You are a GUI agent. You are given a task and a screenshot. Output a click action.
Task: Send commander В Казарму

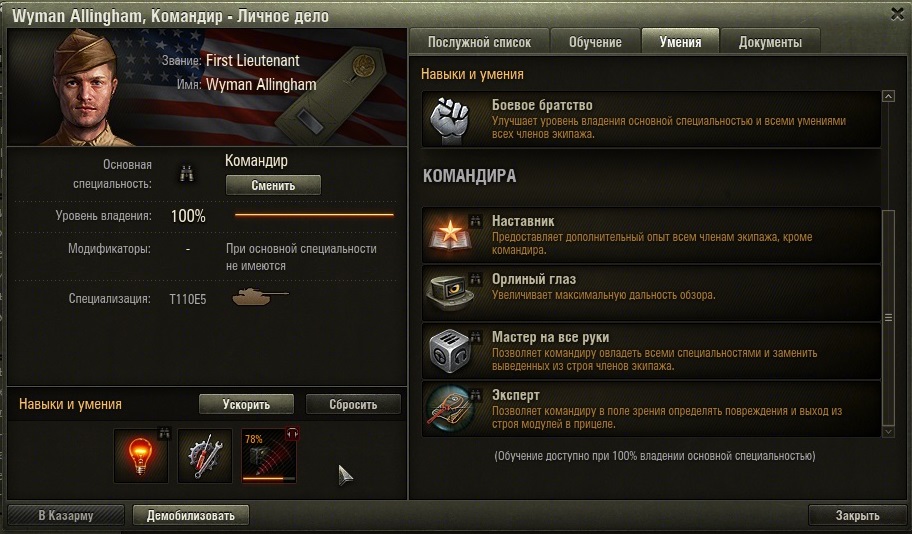point(66,515)
